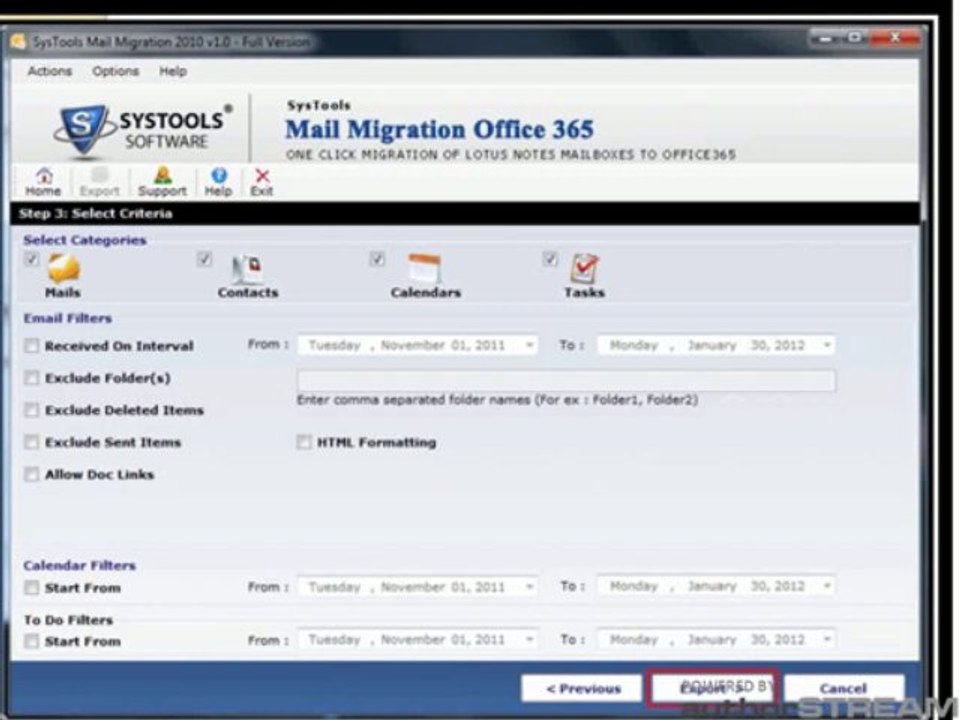Uncheck the Tasks category checkbox
Screen dimensions: 960x720
click(x=550, y=259)
